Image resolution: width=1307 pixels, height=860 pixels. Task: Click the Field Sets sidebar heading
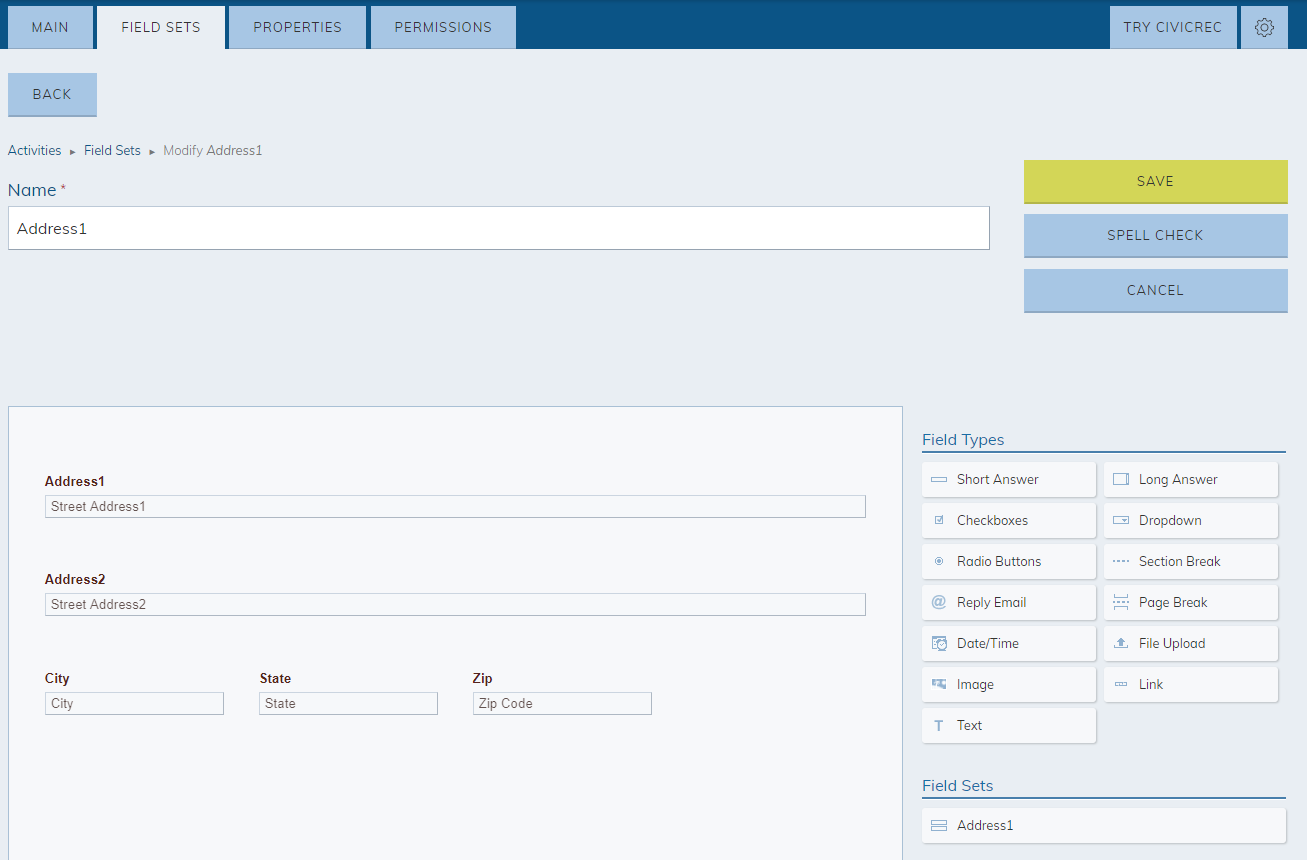pyautogui.click(x=958, y=786)
